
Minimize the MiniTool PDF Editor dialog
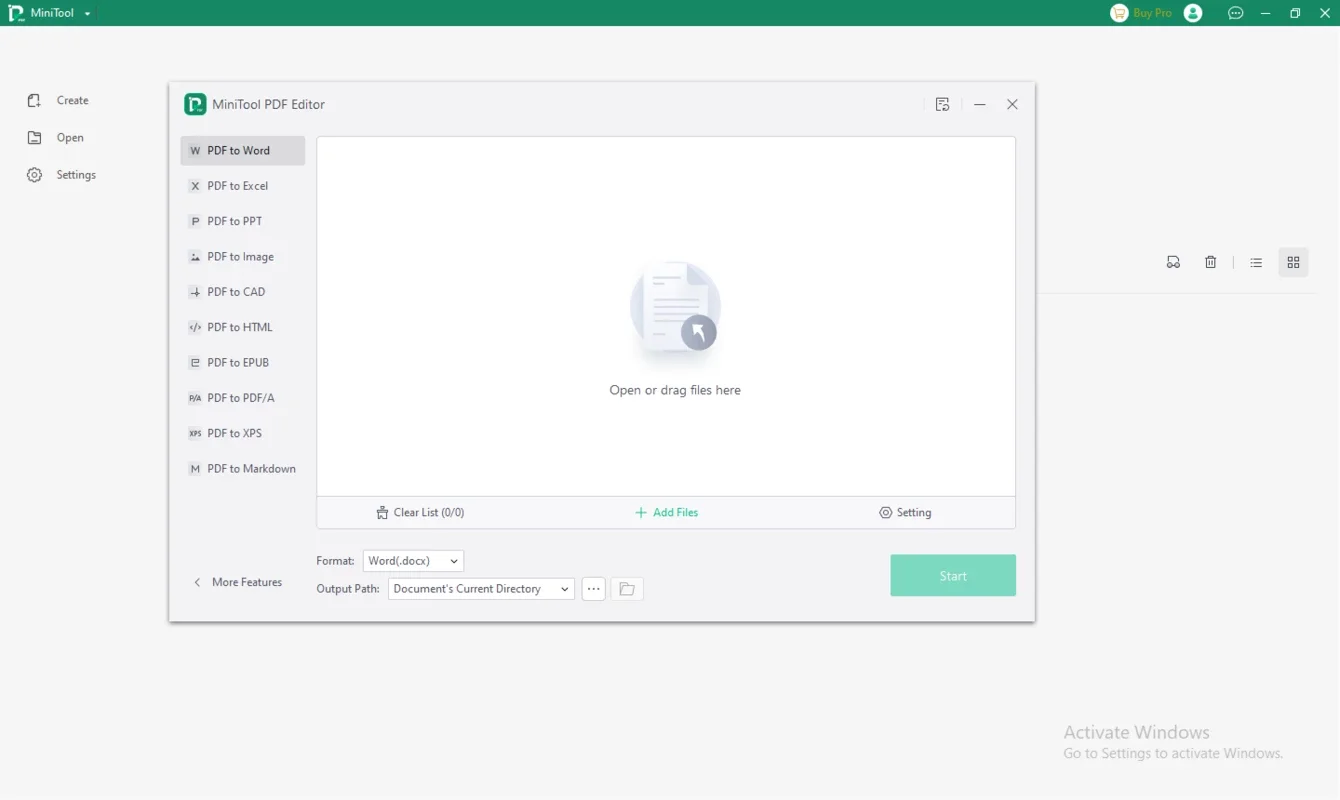980,104
